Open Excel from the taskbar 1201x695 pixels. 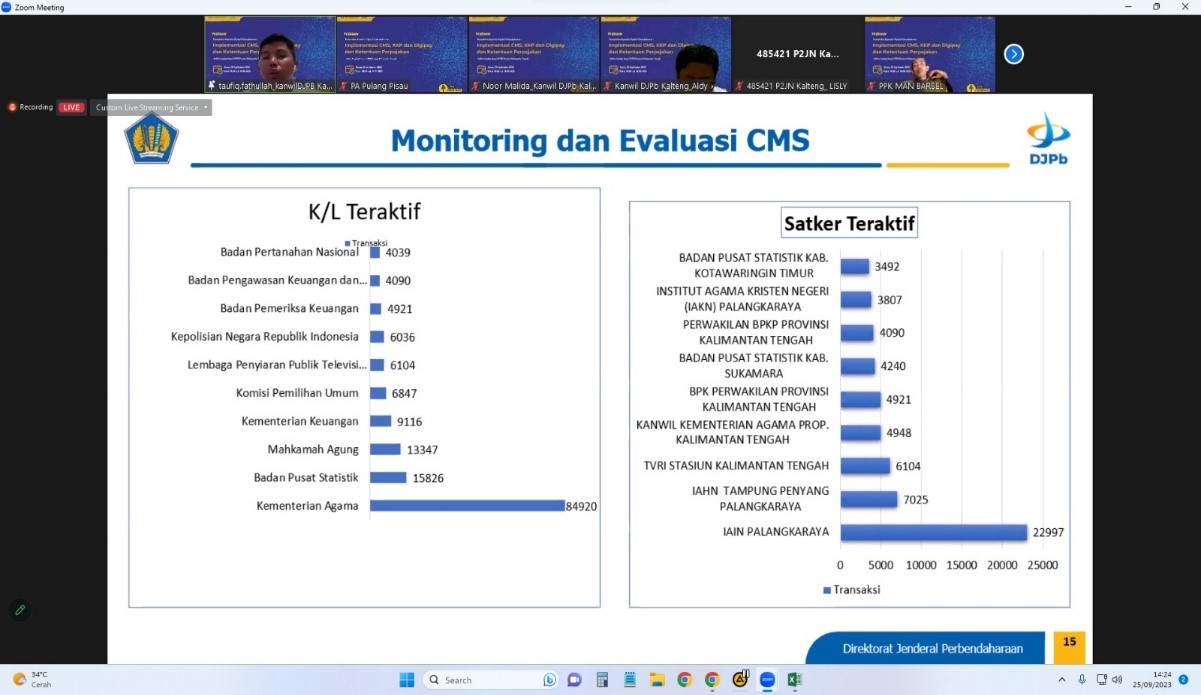pos(794,680)
